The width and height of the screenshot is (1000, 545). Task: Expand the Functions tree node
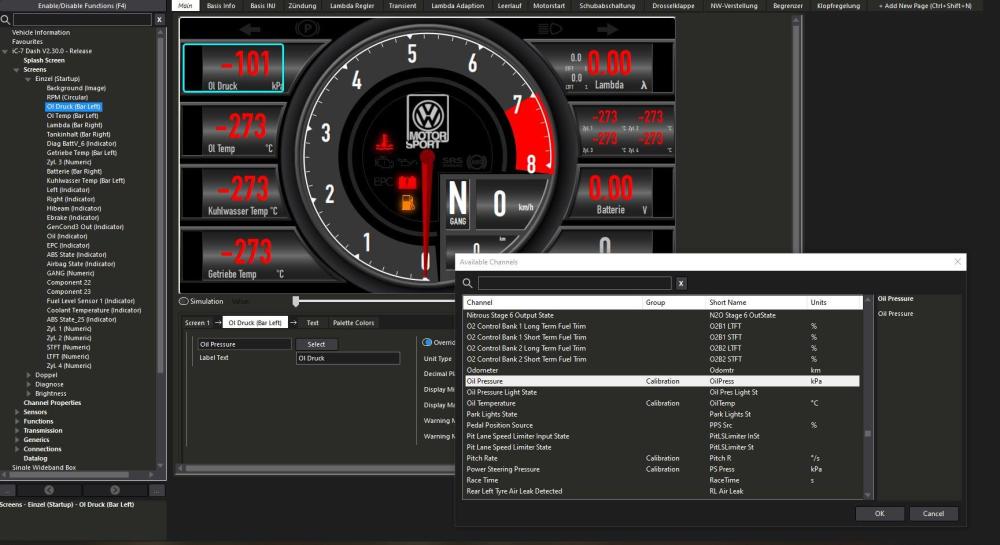[x=17, y=421]
